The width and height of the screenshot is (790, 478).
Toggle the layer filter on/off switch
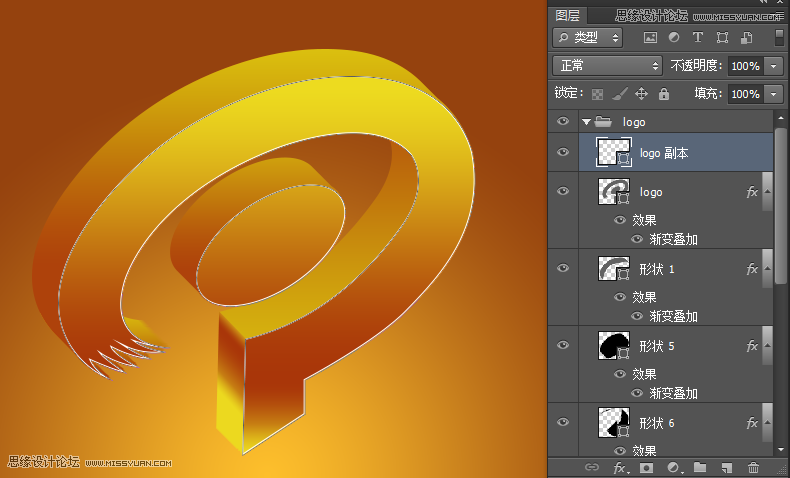(x=779, y=37)
